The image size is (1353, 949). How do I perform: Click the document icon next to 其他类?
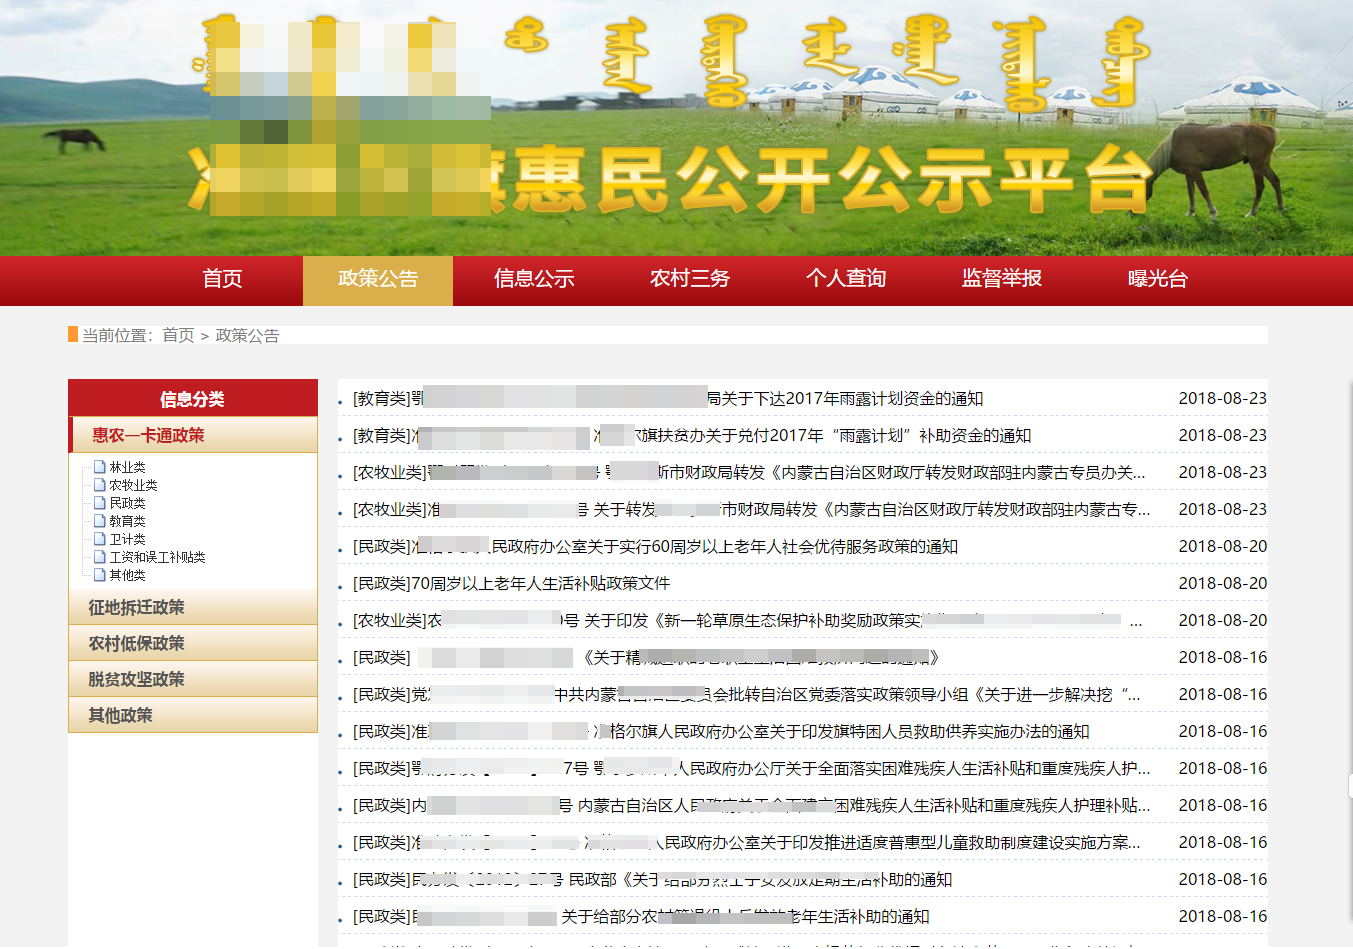(100, 575)
